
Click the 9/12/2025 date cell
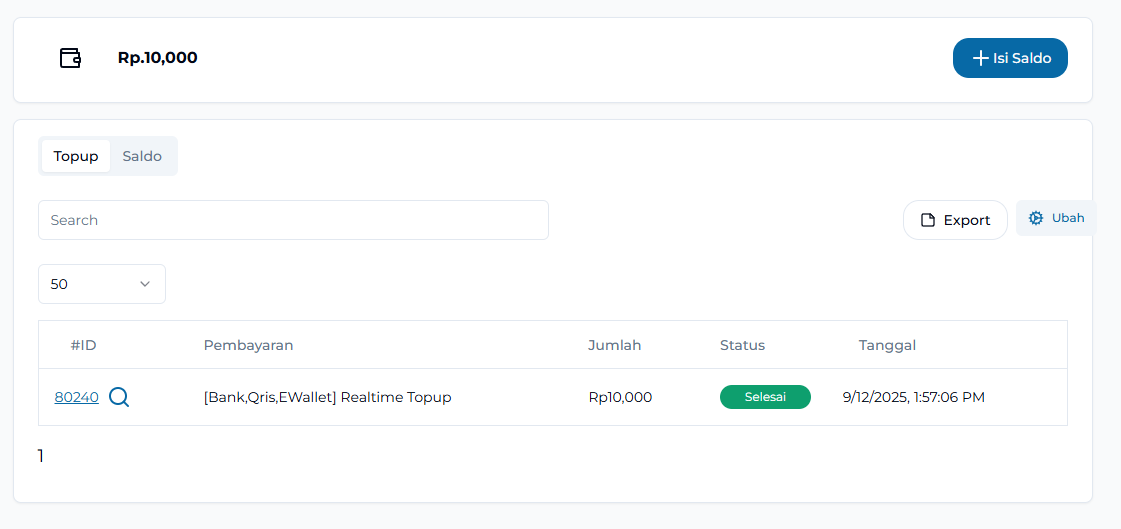tap(913, 397)
